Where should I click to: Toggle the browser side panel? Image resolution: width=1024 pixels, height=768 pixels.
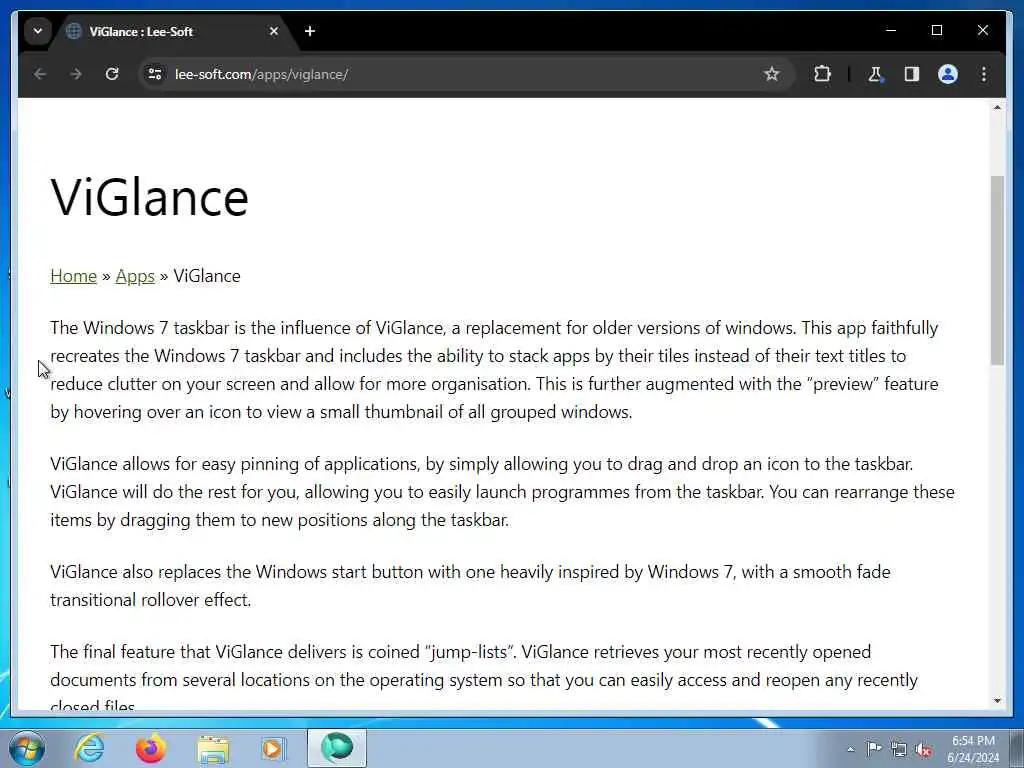(912, 74)
